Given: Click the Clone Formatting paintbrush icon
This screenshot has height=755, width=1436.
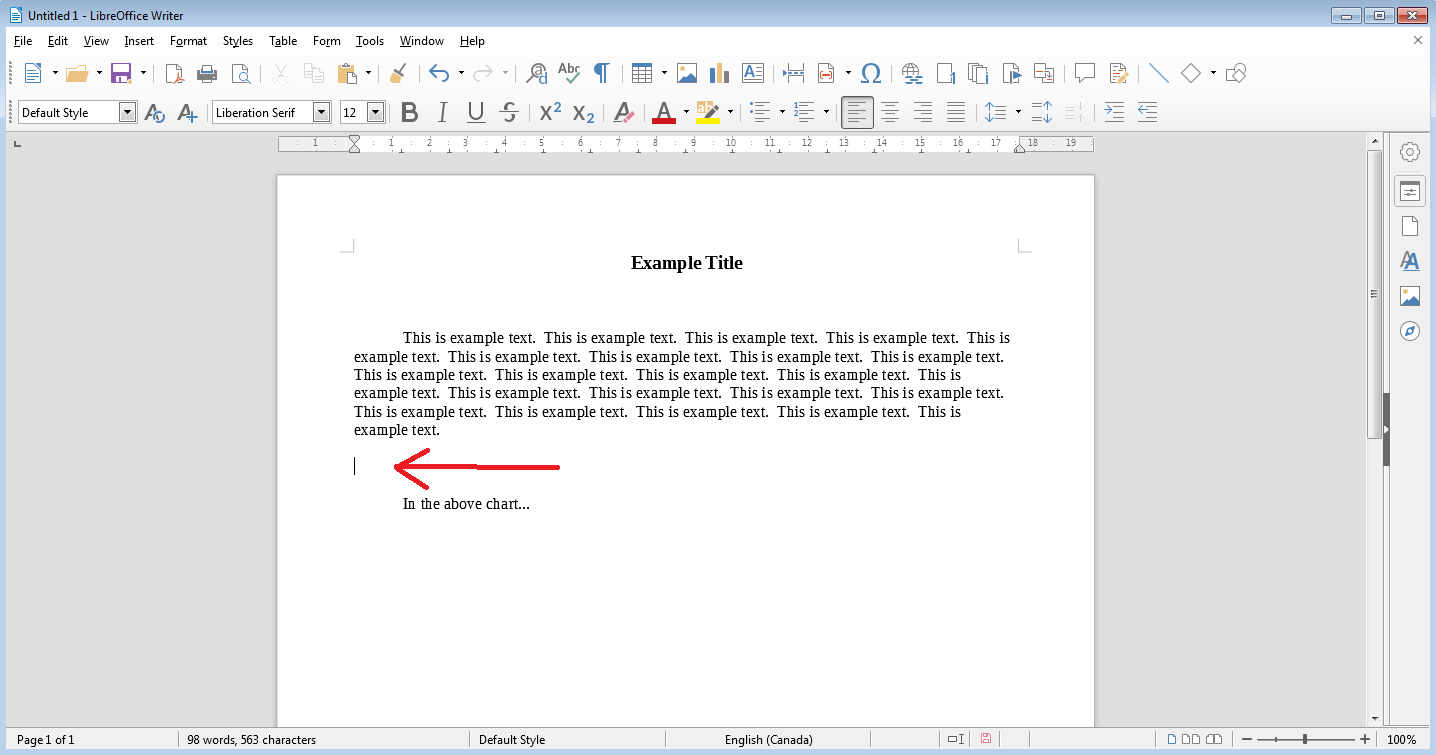Looking at the screenshot, I should point(398,73).
